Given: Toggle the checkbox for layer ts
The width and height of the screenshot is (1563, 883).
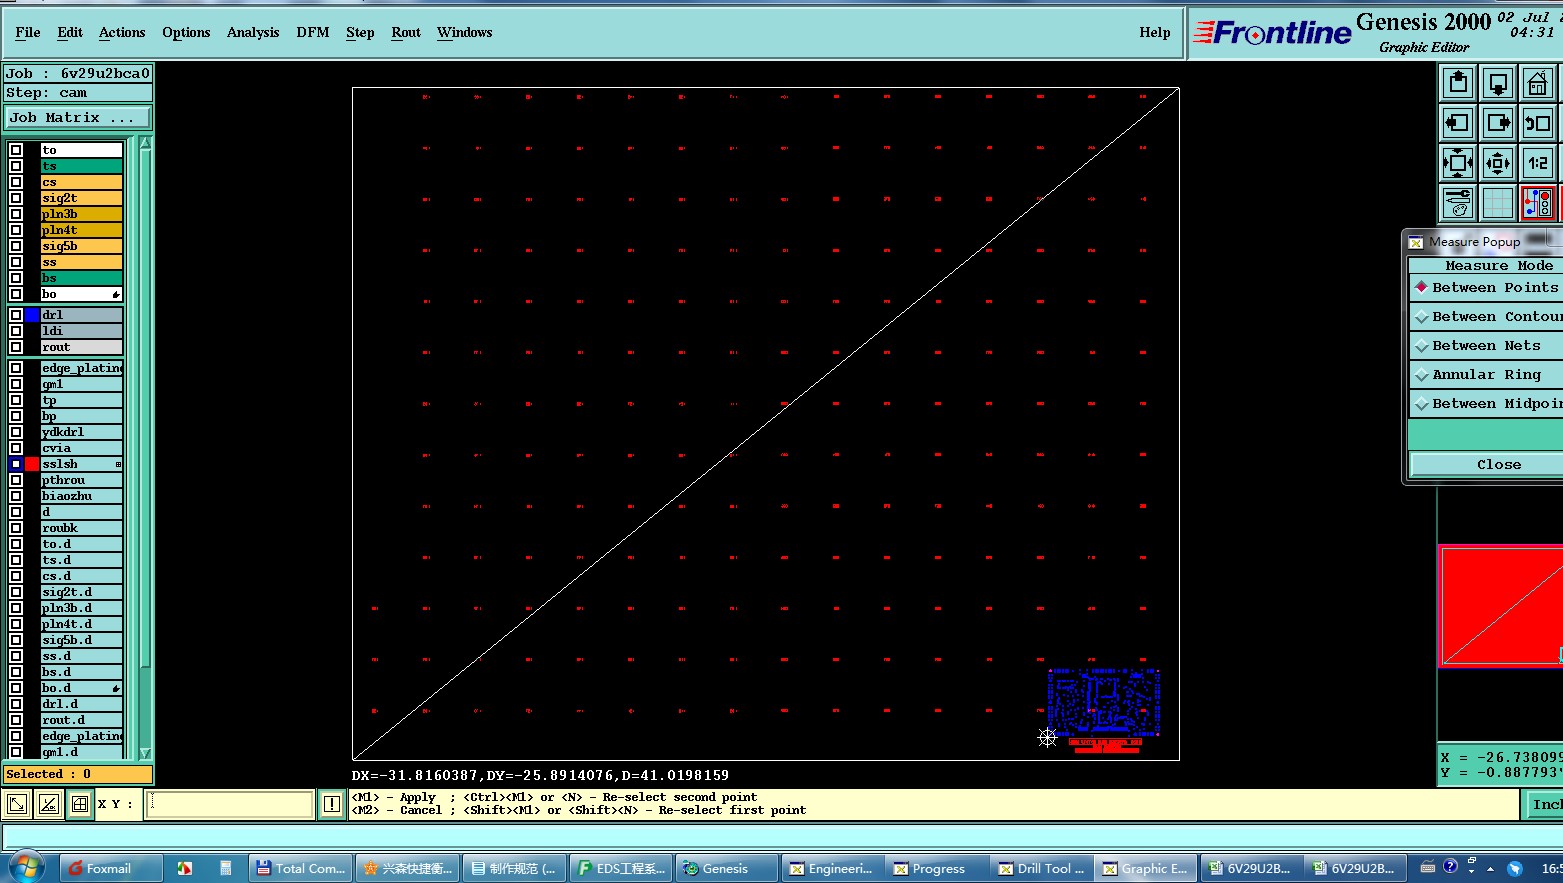Looking at the screenshot, I should click(16, 166).
